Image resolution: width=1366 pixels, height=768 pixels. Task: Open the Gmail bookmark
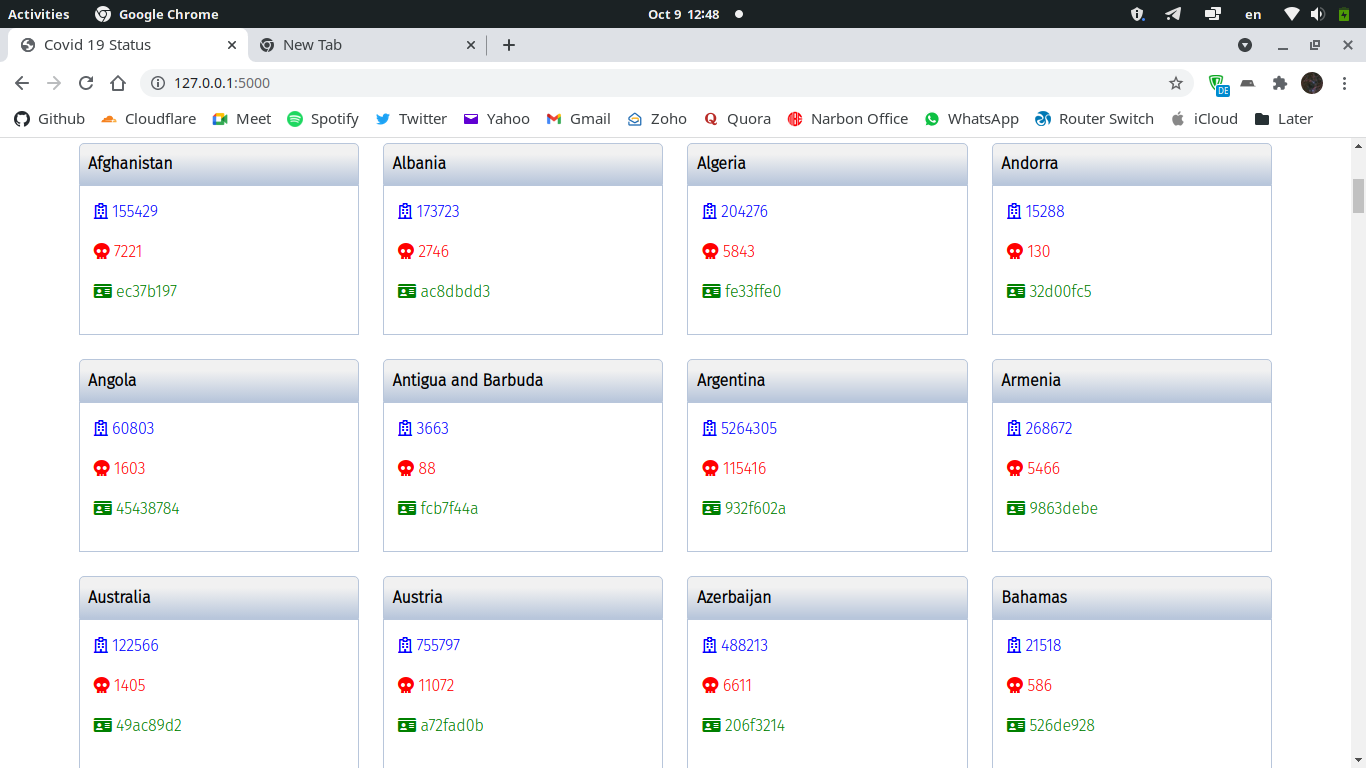point(579,118)
